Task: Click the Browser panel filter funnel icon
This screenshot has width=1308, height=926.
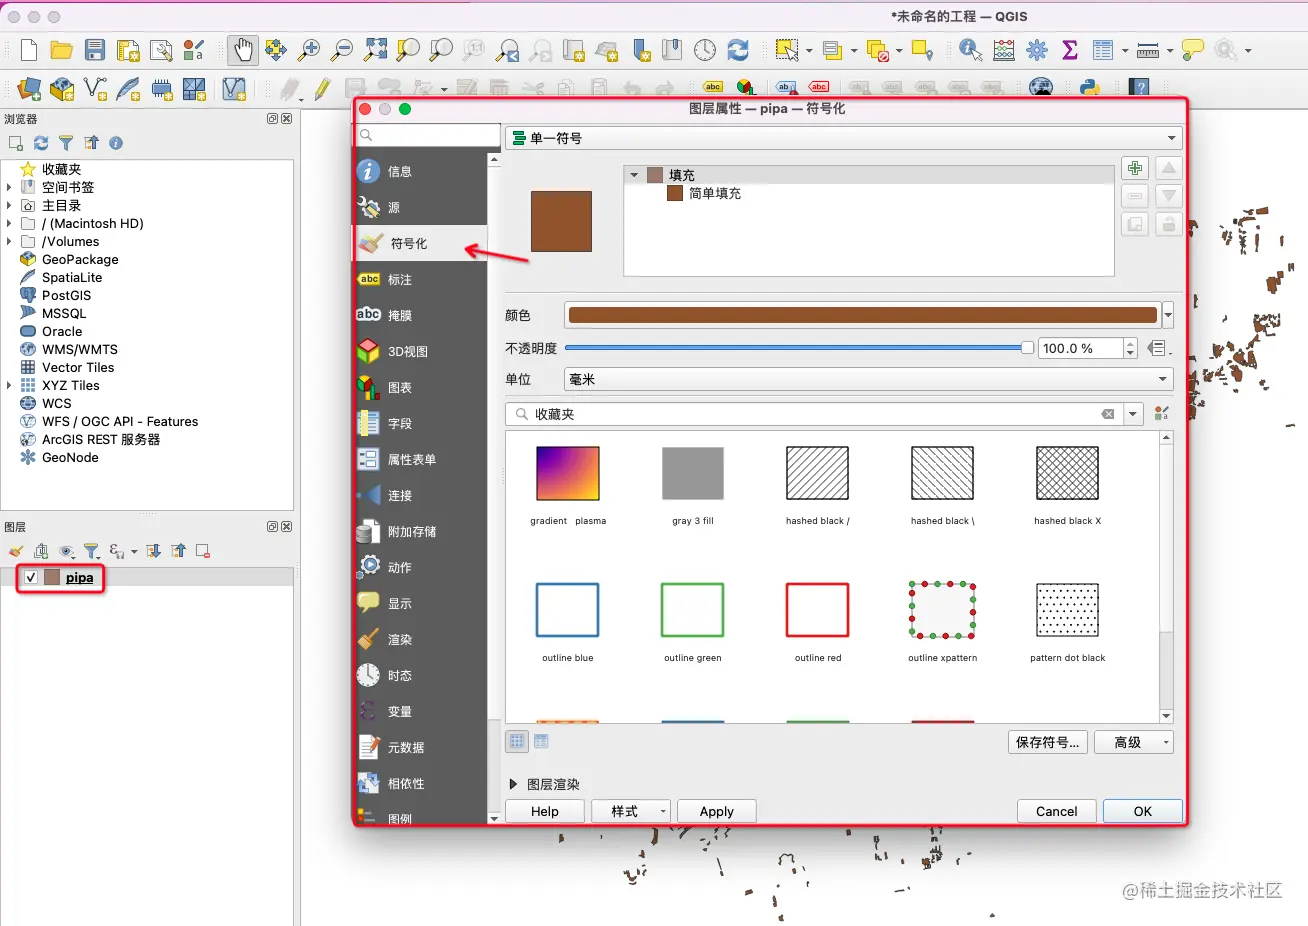Action: tap(66, 143)
